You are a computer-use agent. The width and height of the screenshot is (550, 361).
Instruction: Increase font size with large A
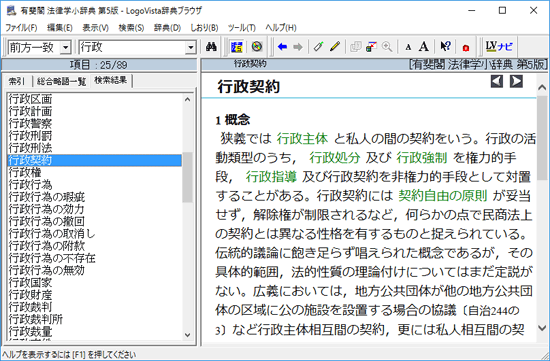424,47
